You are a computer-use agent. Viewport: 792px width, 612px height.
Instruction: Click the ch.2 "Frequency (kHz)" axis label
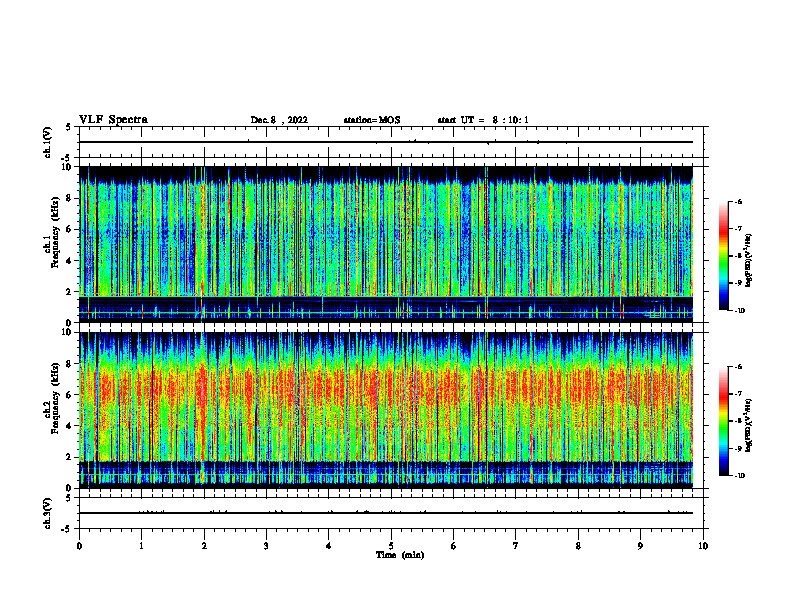(x=55, y=398)
